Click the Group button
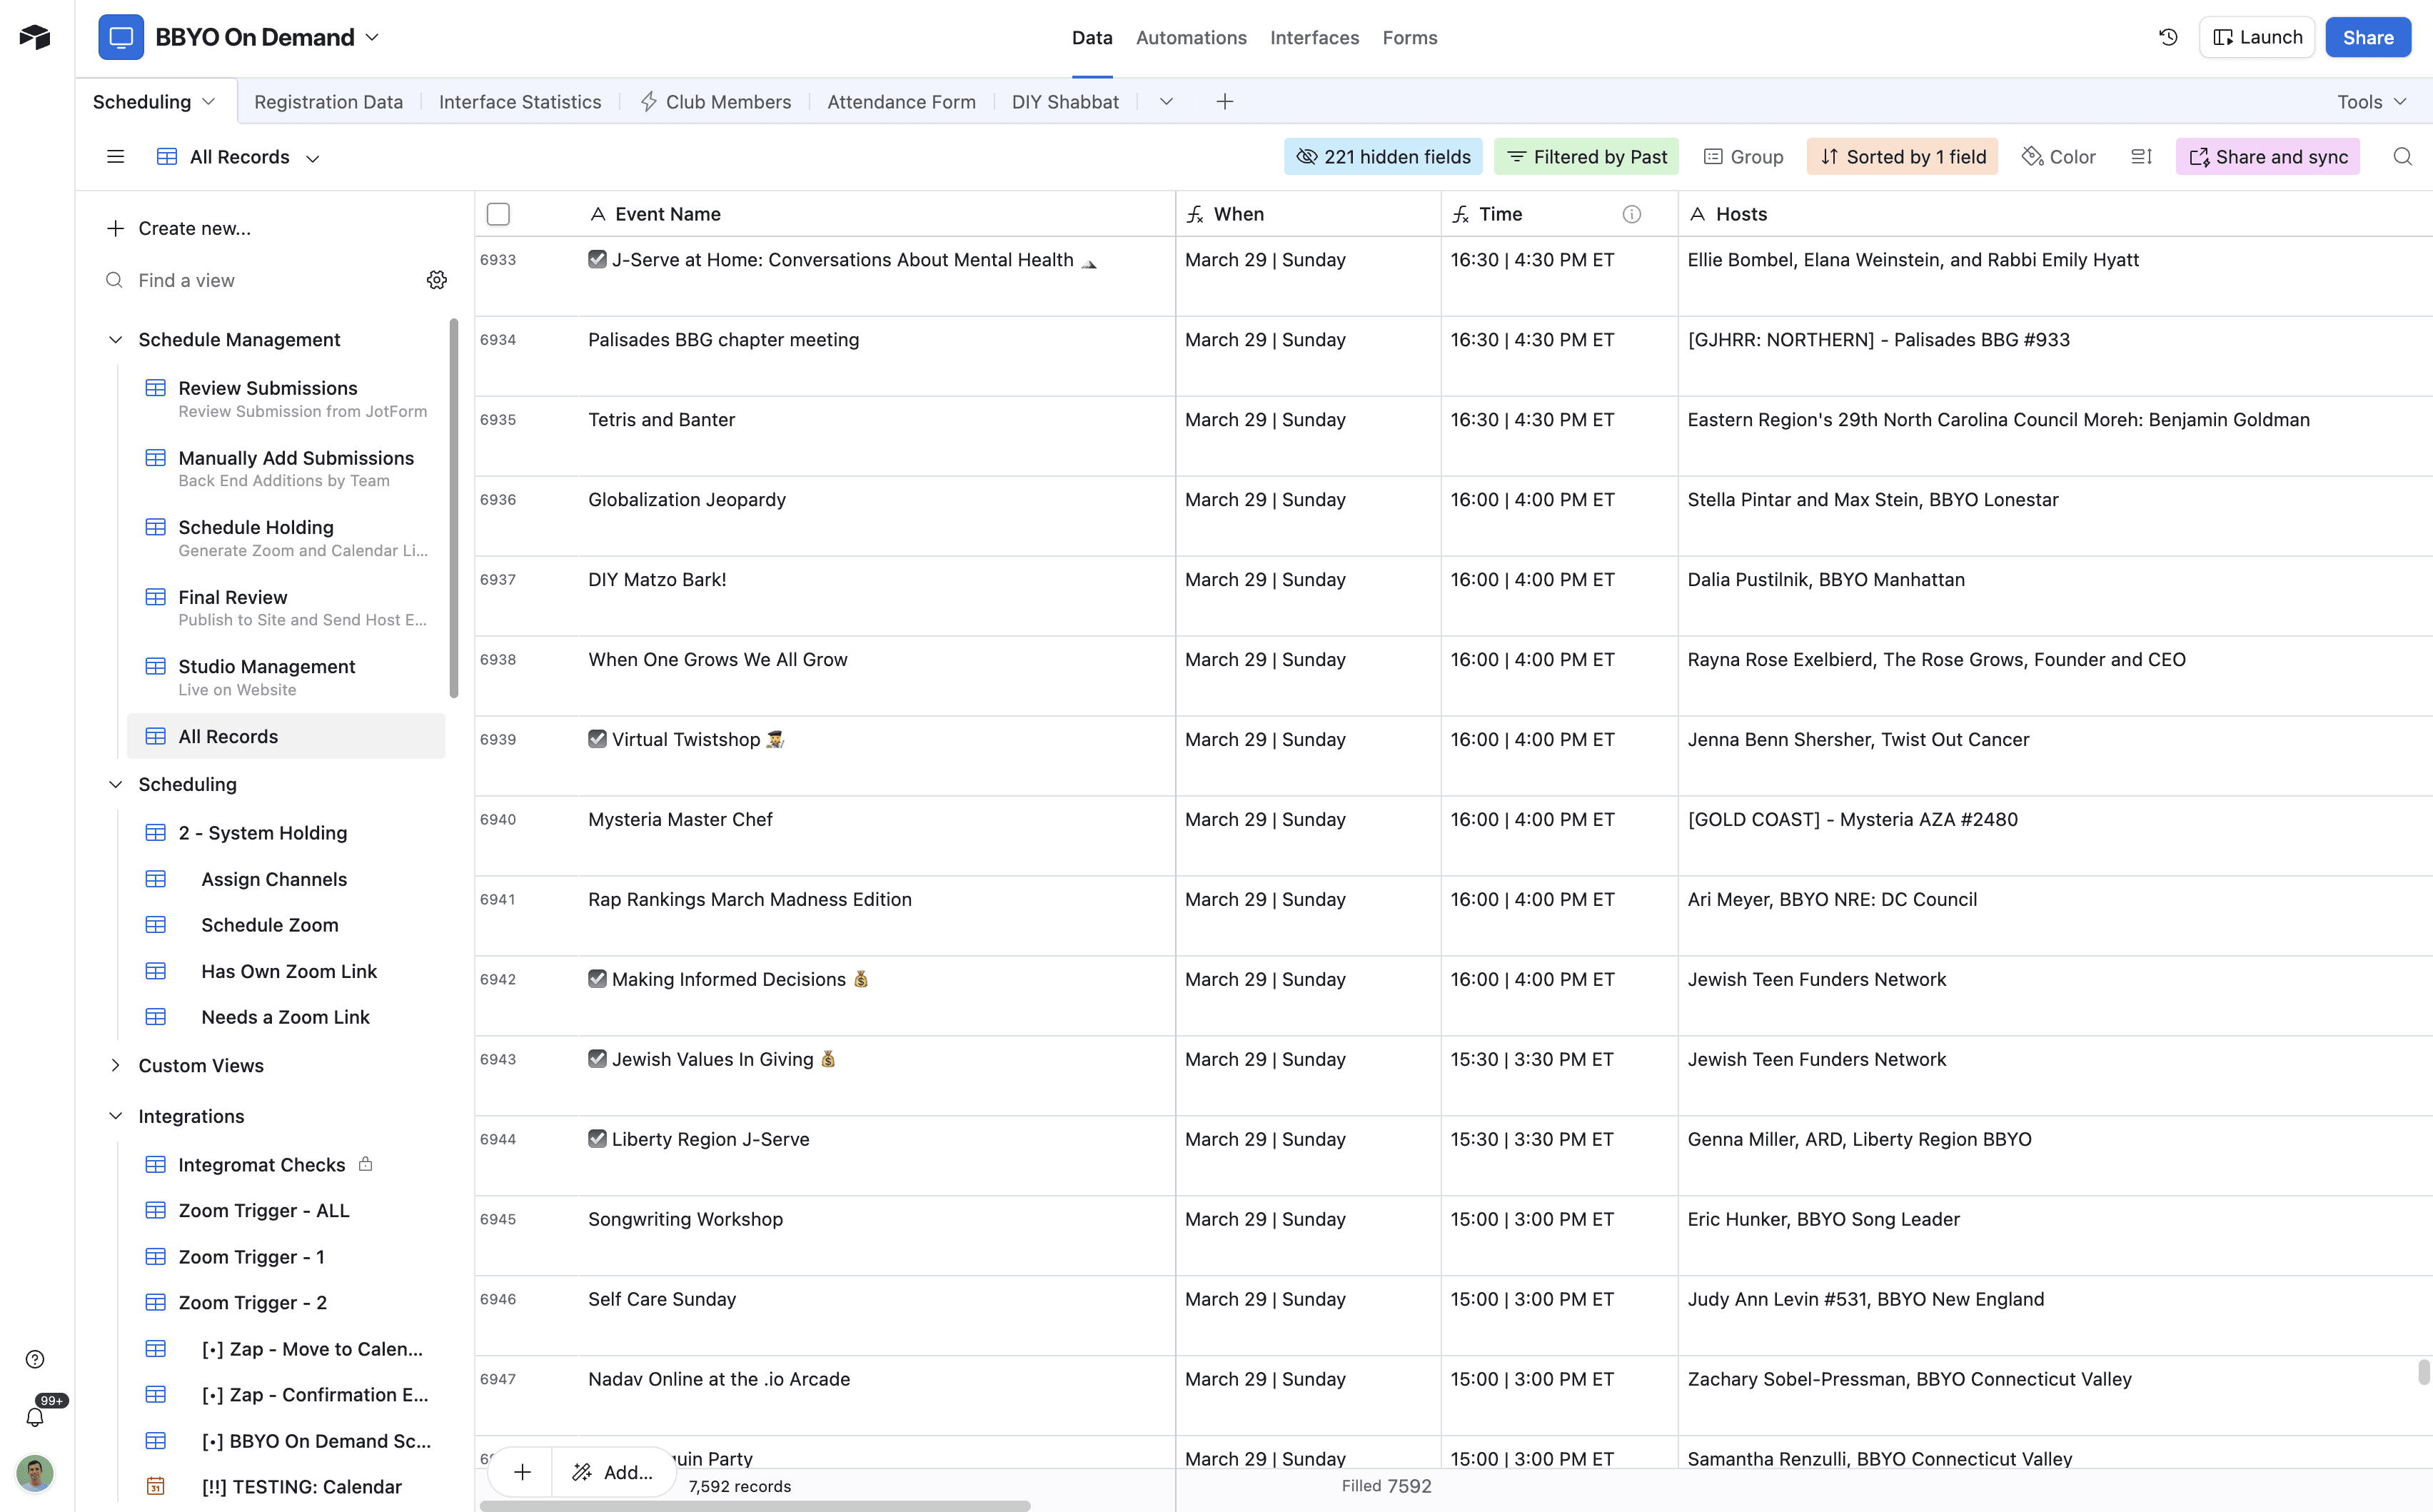 1744,157
